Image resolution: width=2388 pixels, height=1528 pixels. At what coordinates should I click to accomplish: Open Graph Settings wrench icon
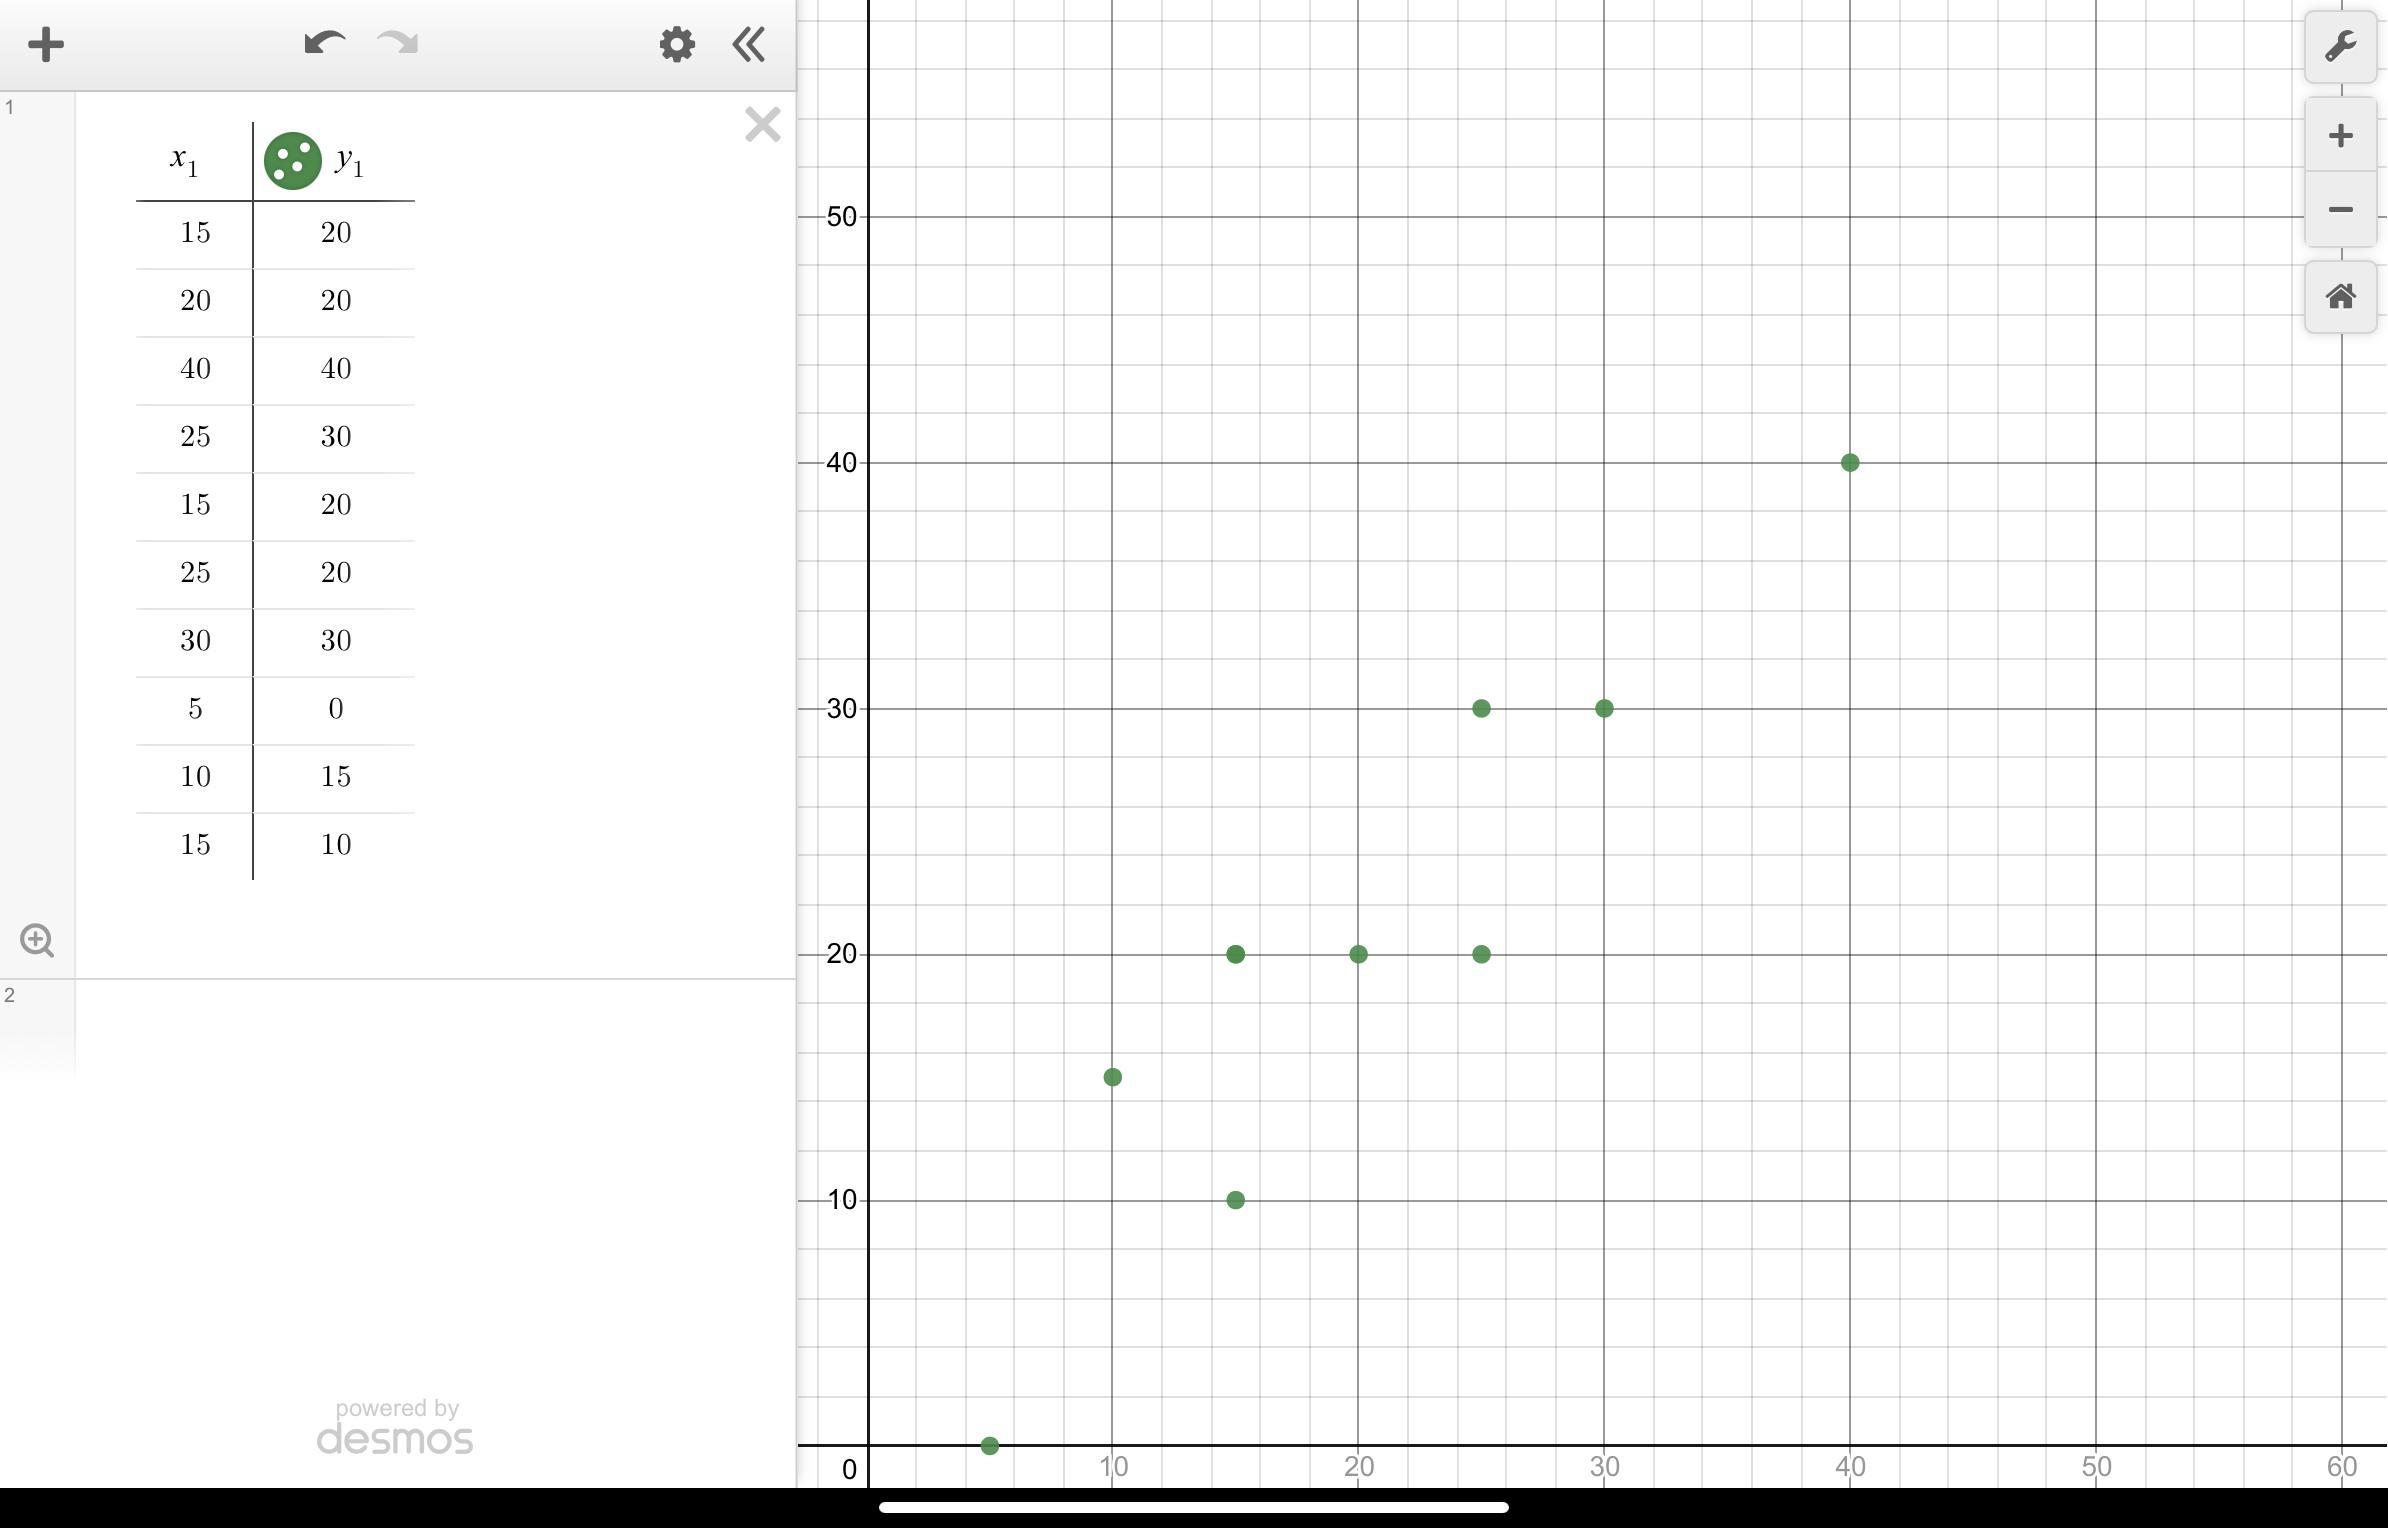pyautogui.click(x=2340, y=47)
